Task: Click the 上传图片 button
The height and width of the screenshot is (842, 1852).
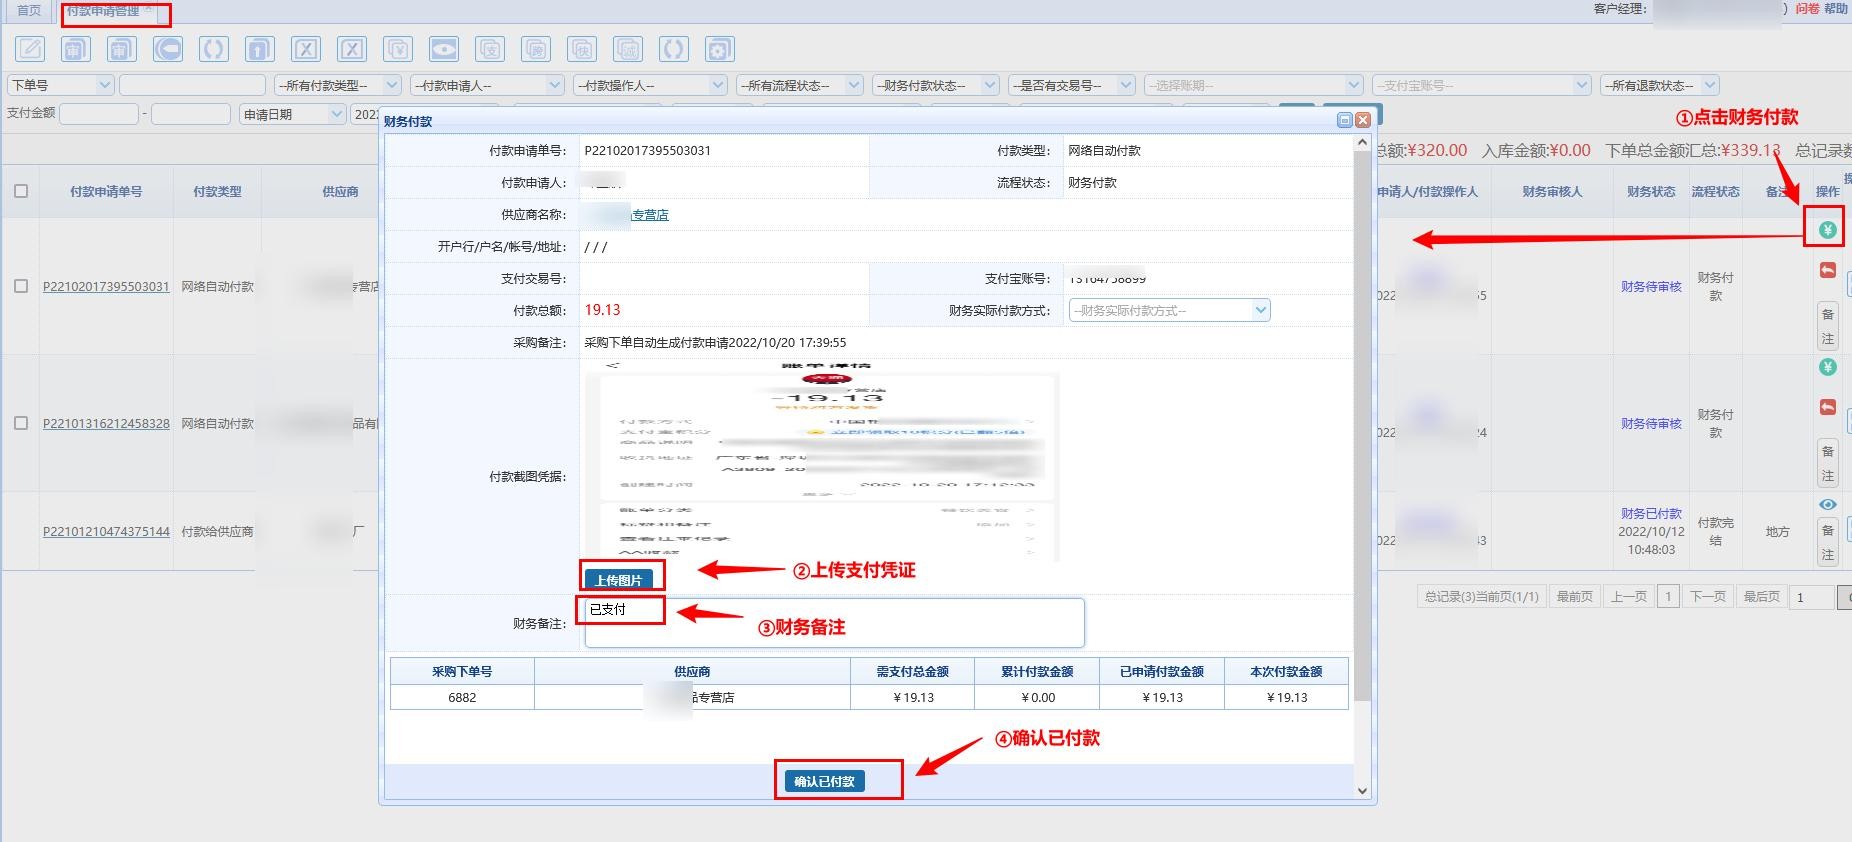Action: [x=618, y=580]
